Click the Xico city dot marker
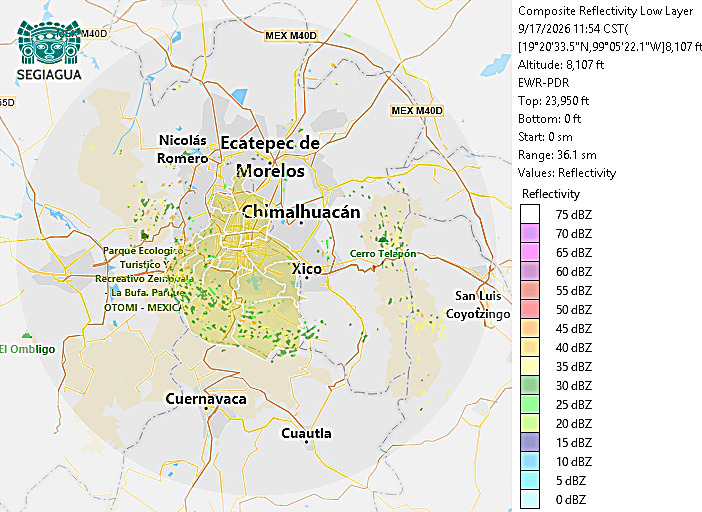Viewport: 702px width, 512px height. [x=307, y=277]
